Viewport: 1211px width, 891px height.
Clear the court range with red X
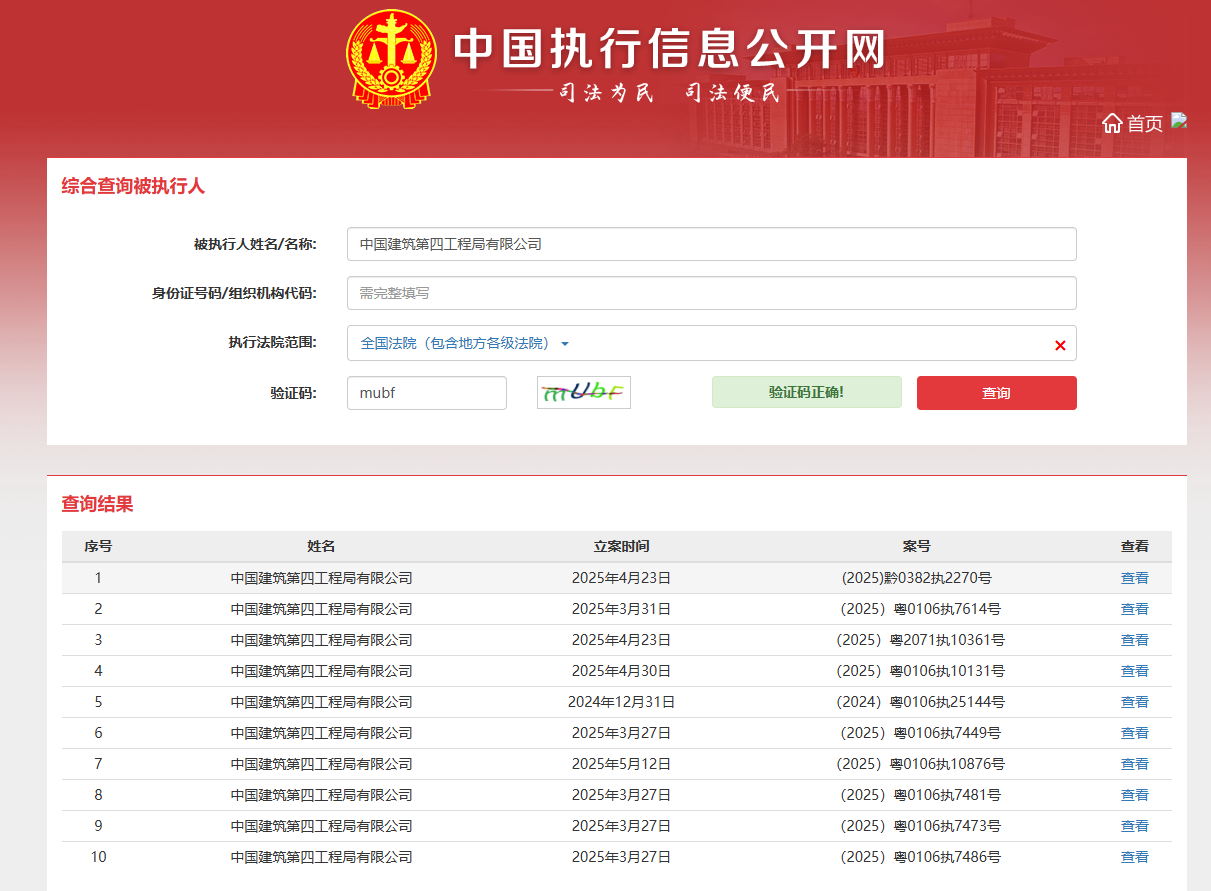(x=1060, y=345)
